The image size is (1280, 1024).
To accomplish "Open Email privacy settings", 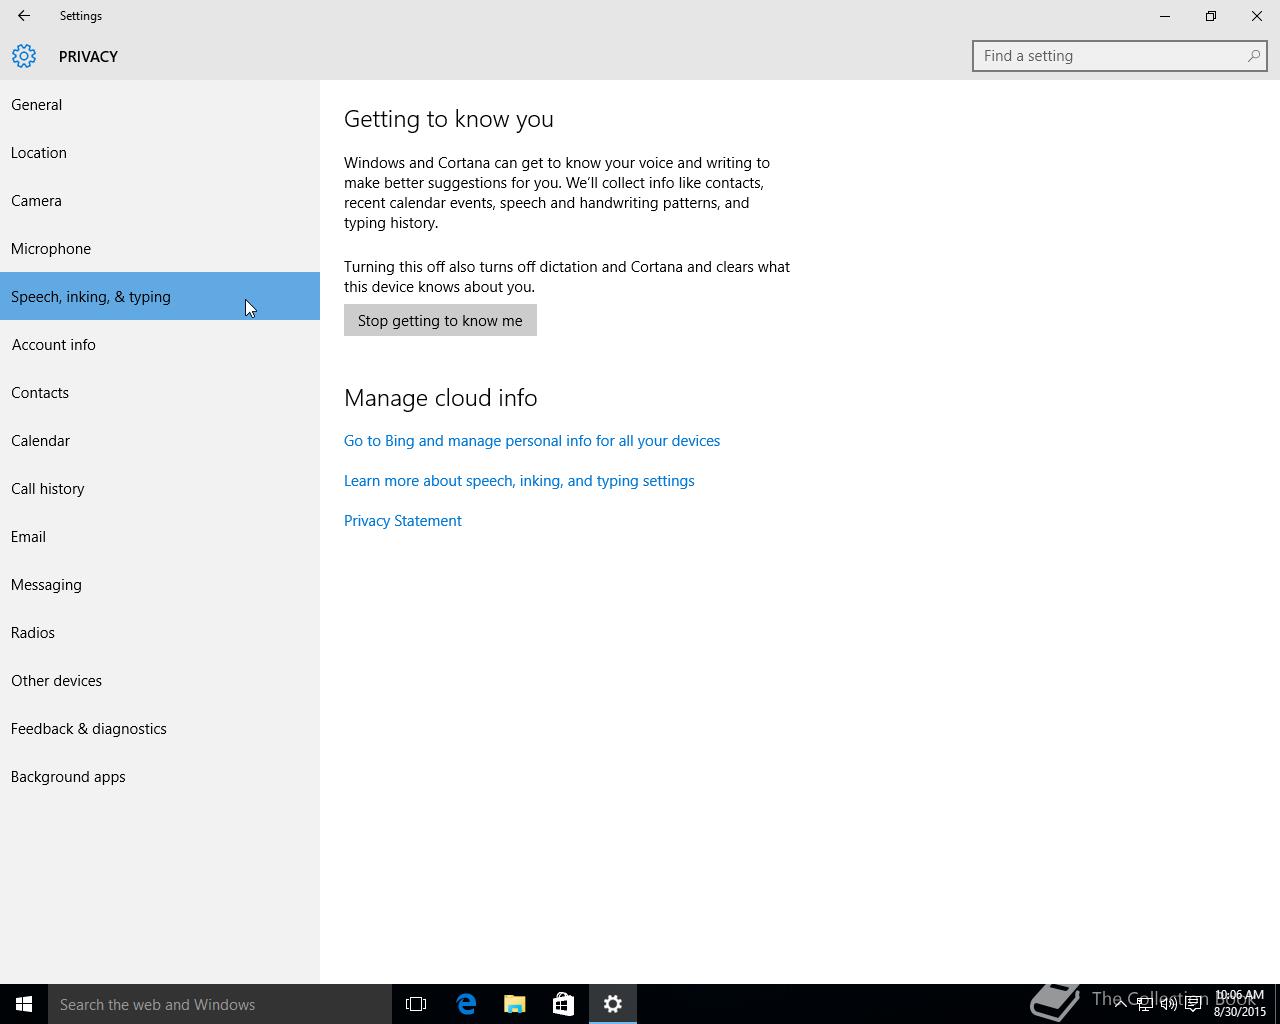I will pyautogui.click(x=160, y=536).
